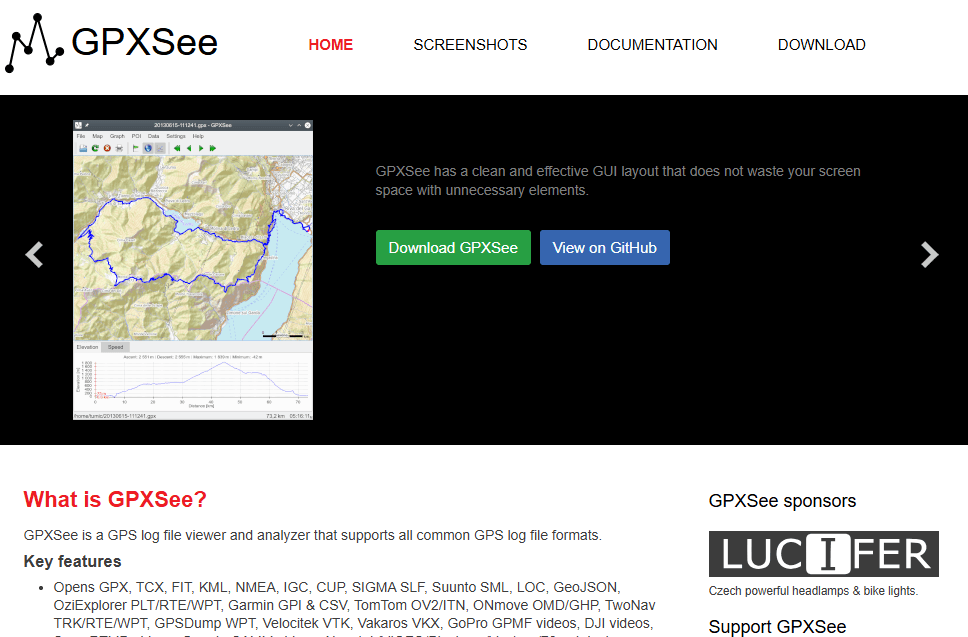Advance carousel with right arrow
This screenshot has width=968, height=637.
[930, 254]
